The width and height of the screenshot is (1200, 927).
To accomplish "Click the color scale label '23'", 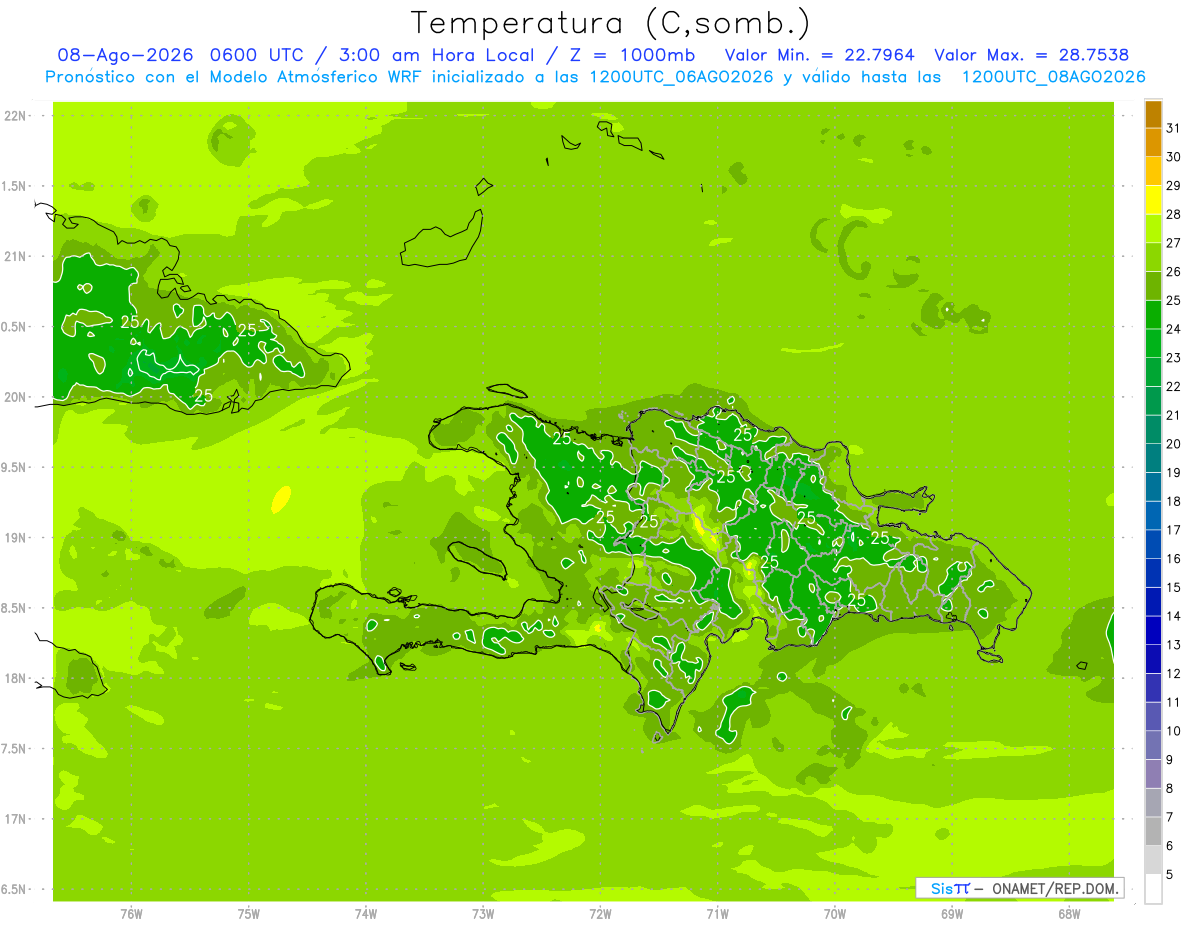I will click(1174, 358).
